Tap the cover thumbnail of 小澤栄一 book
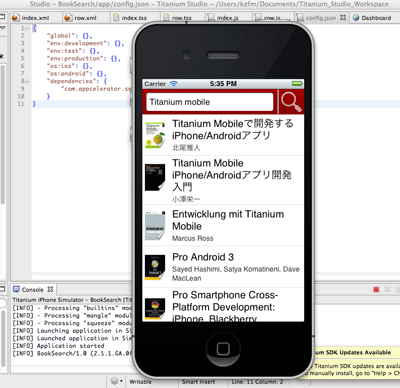The image size is (400, 388). click(x=155, y=177)
